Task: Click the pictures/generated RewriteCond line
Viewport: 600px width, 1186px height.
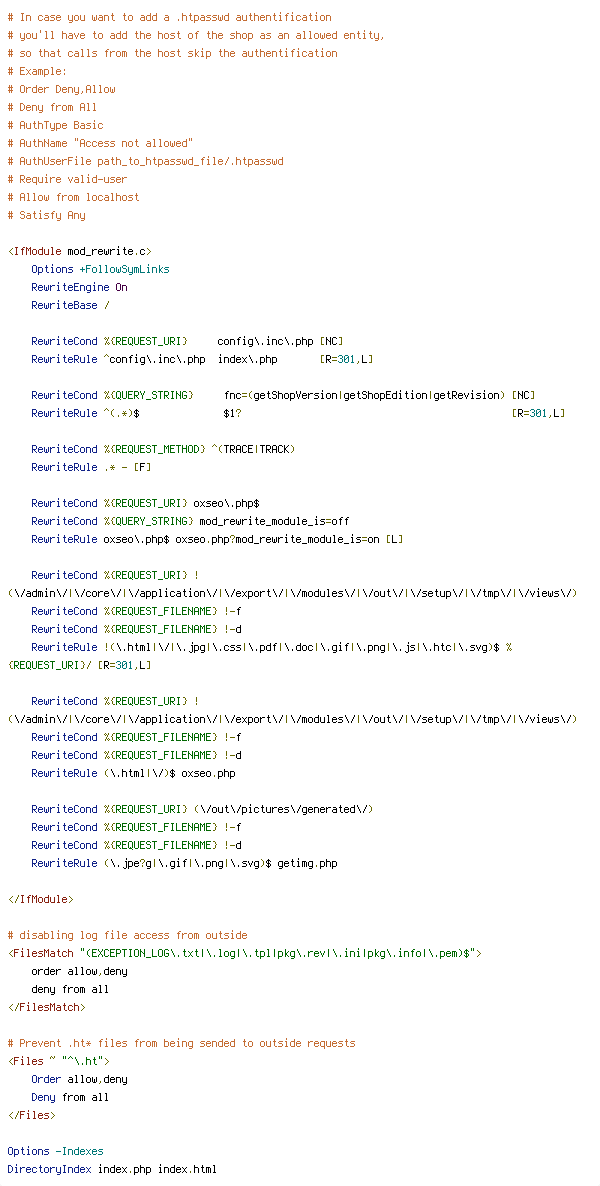Action: point(202,809)
